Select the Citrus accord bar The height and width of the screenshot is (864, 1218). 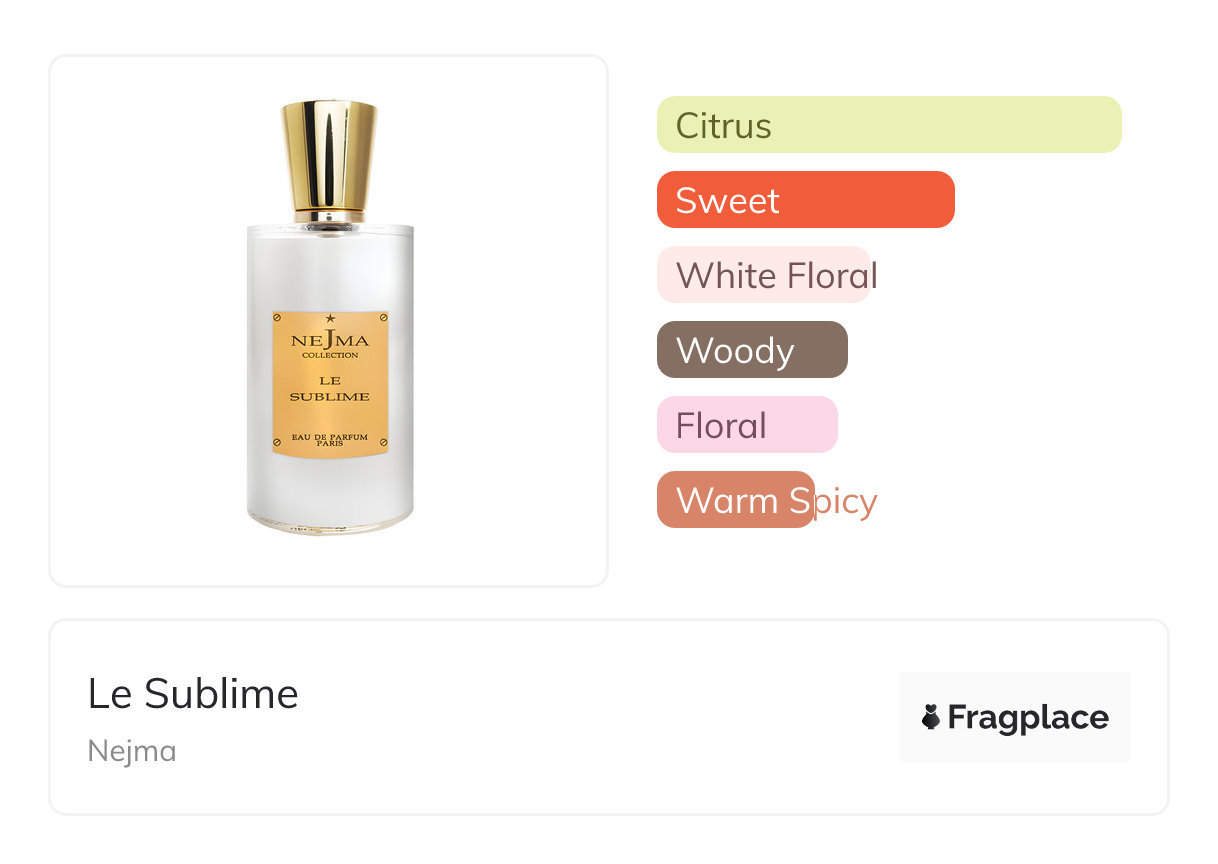(889, 125)
